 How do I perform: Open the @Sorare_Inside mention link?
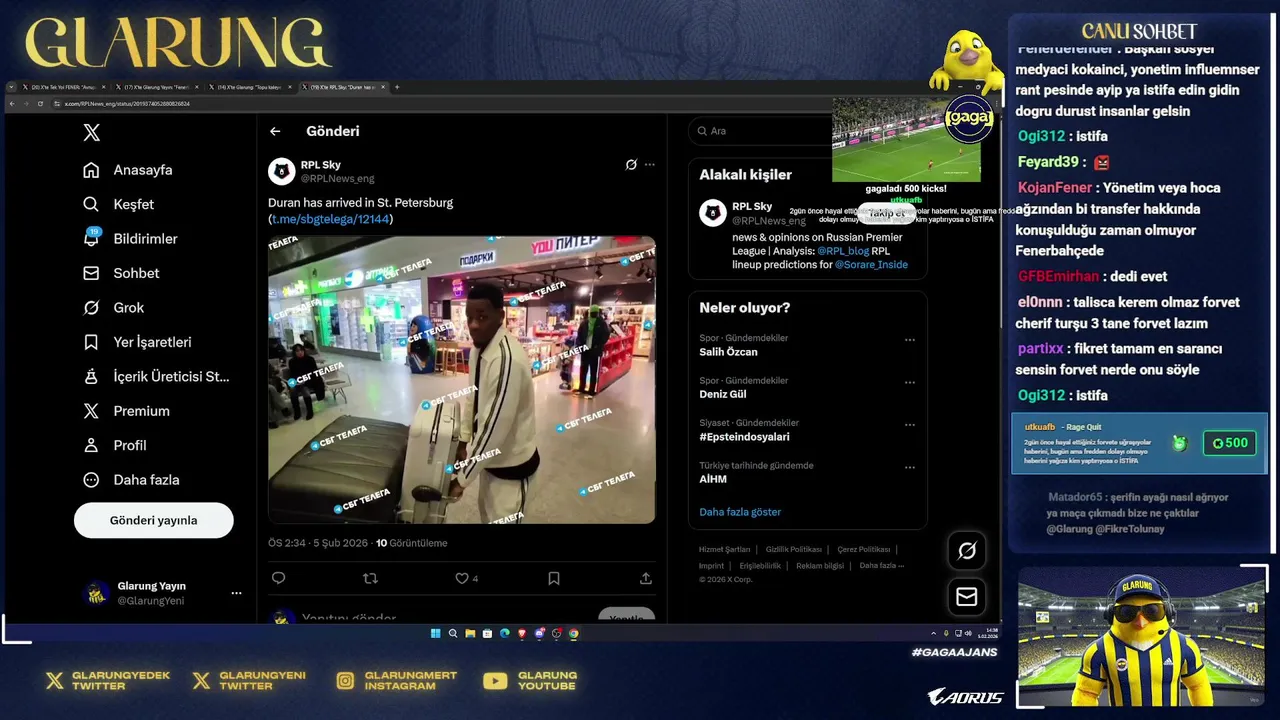(871, 265)
